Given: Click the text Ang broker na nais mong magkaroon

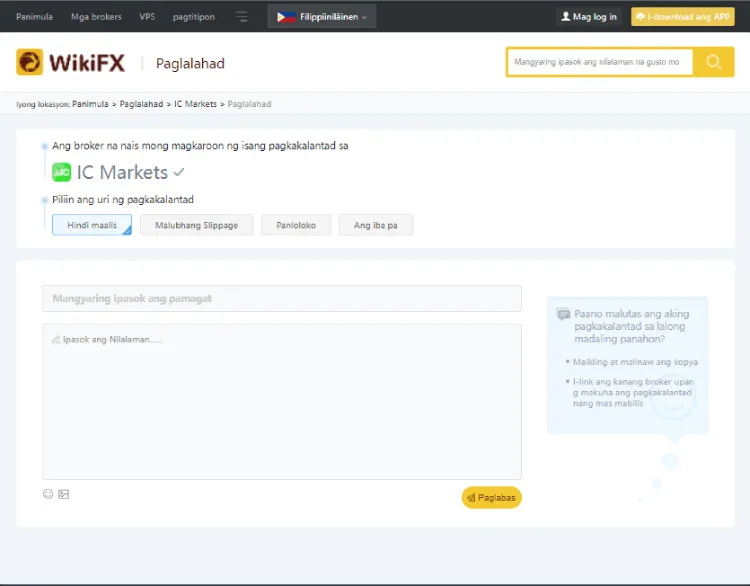Looking at the screenshot, I should pyautogui.click(x=200, y=146).
